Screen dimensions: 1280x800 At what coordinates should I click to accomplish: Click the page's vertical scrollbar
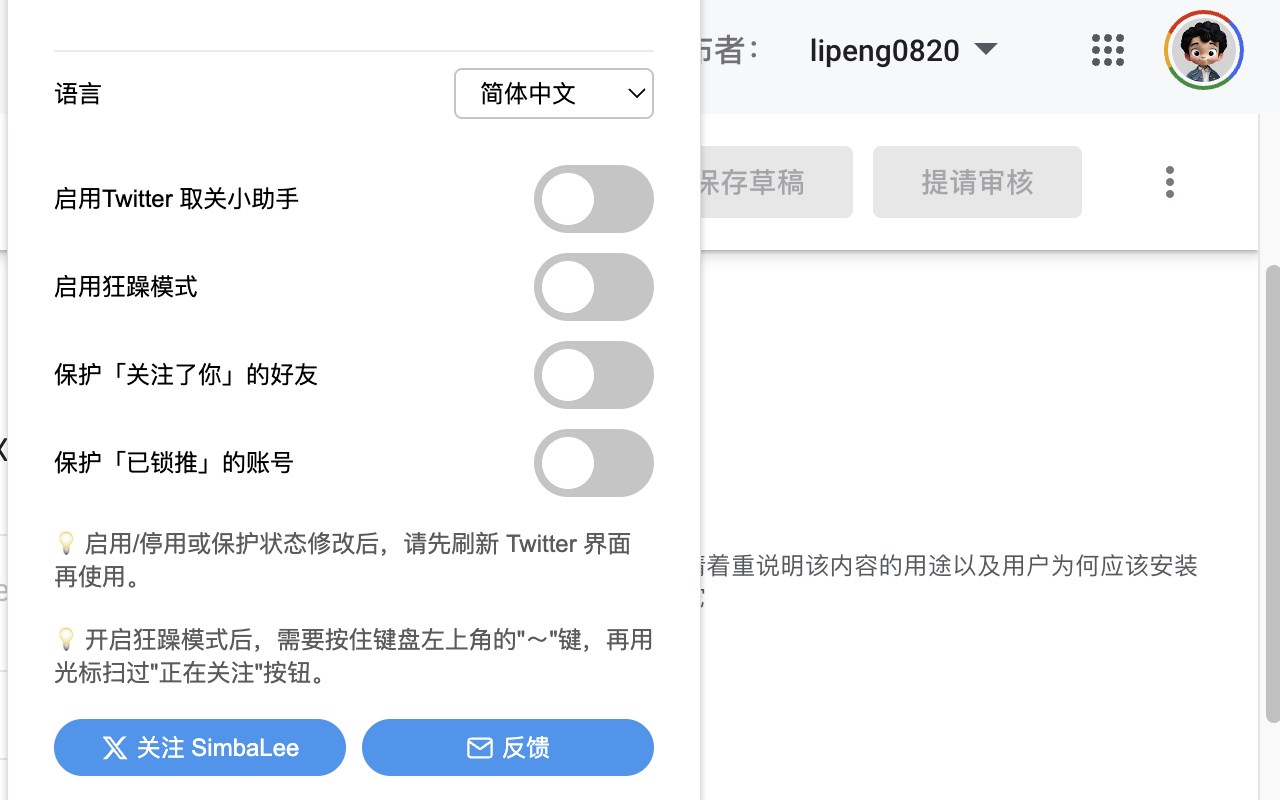[x=1272, y=490]
